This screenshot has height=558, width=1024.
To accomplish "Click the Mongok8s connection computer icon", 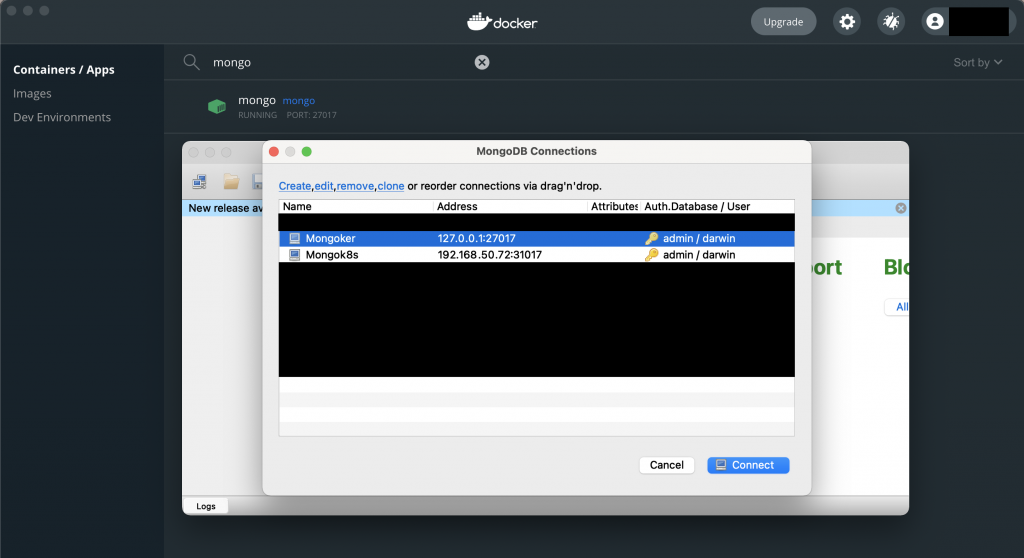I will point(295,255).
